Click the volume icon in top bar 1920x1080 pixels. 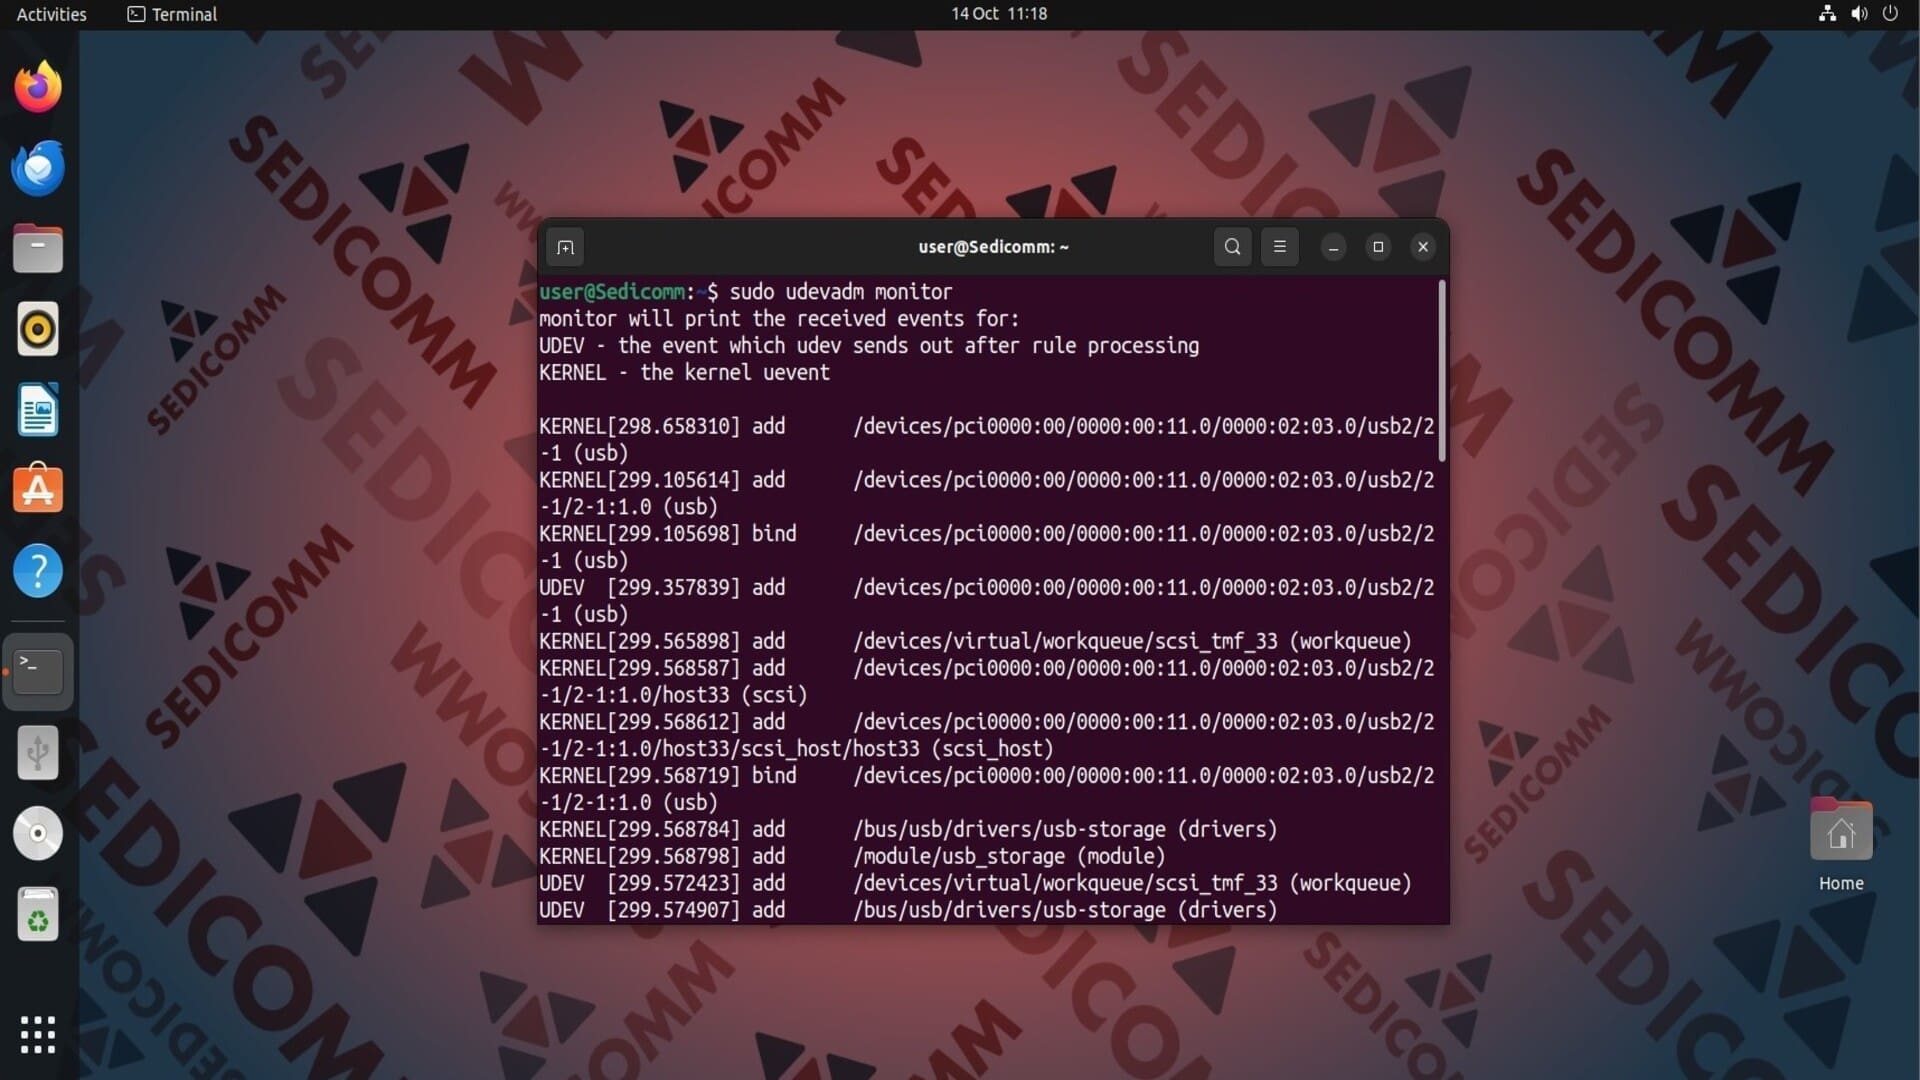click(x=1859, y=14)
